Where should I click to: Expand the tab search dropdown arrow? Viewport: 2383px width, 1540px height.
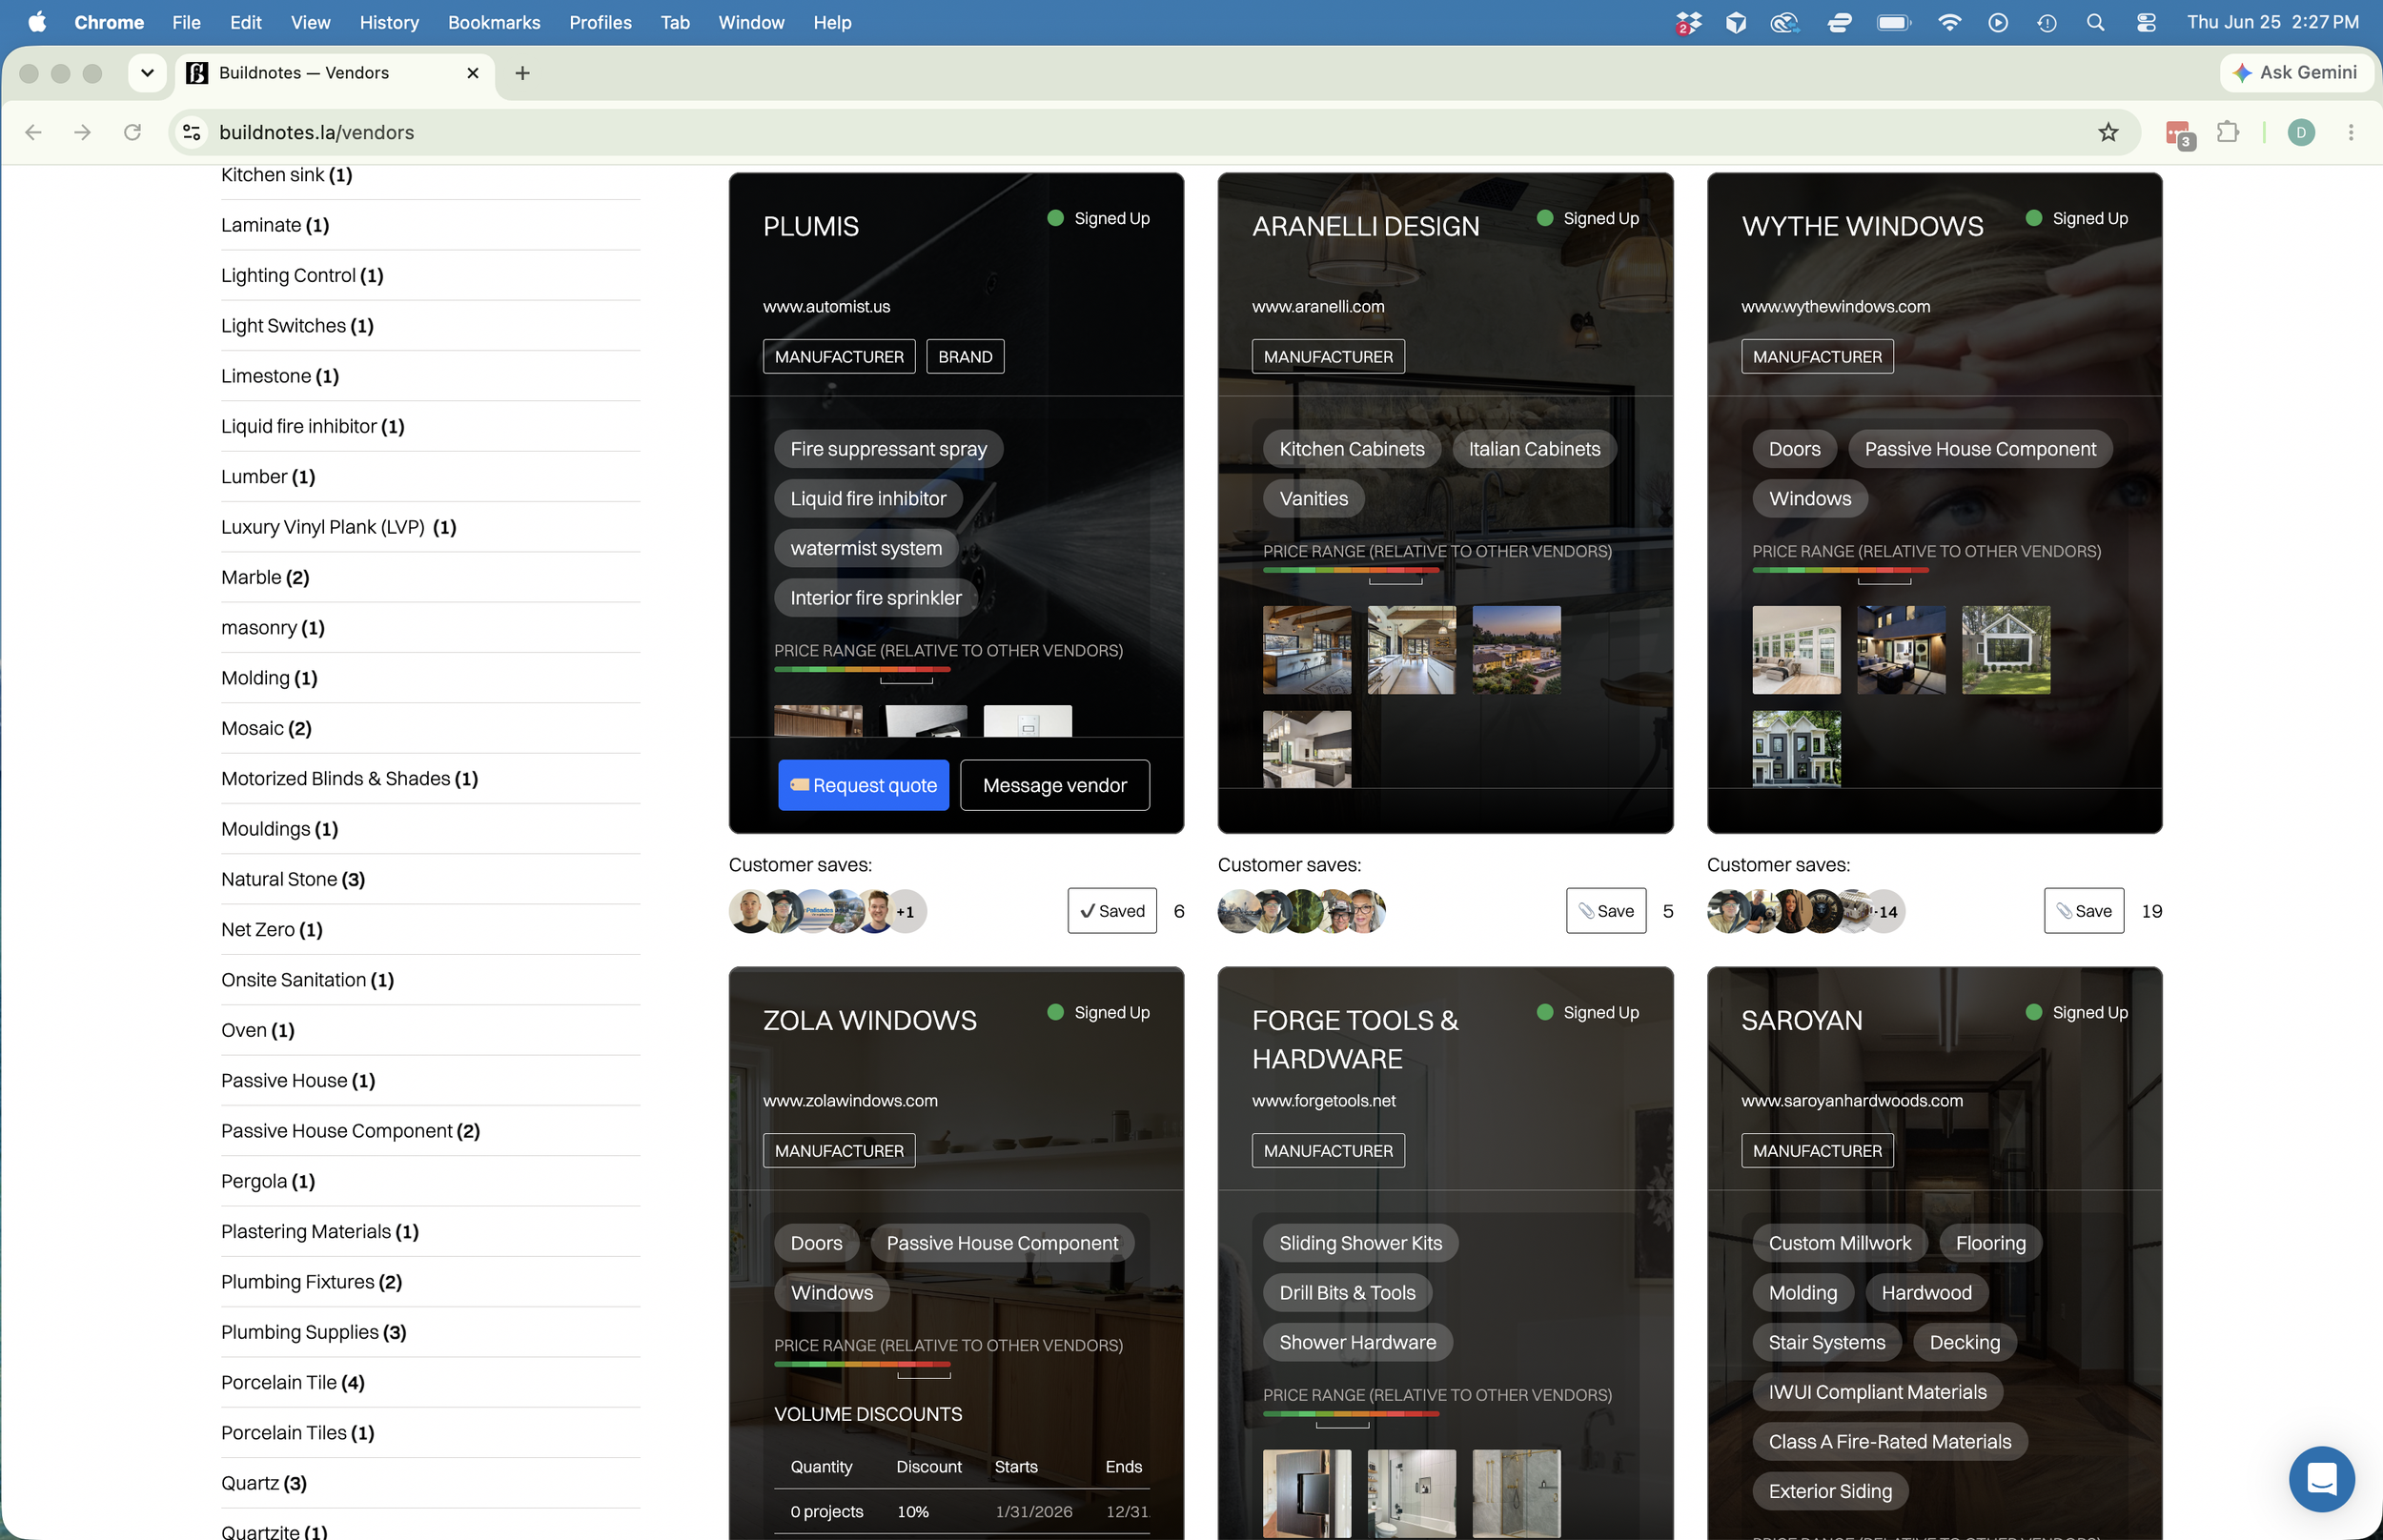pyautogui.click(x=147, y=73)
